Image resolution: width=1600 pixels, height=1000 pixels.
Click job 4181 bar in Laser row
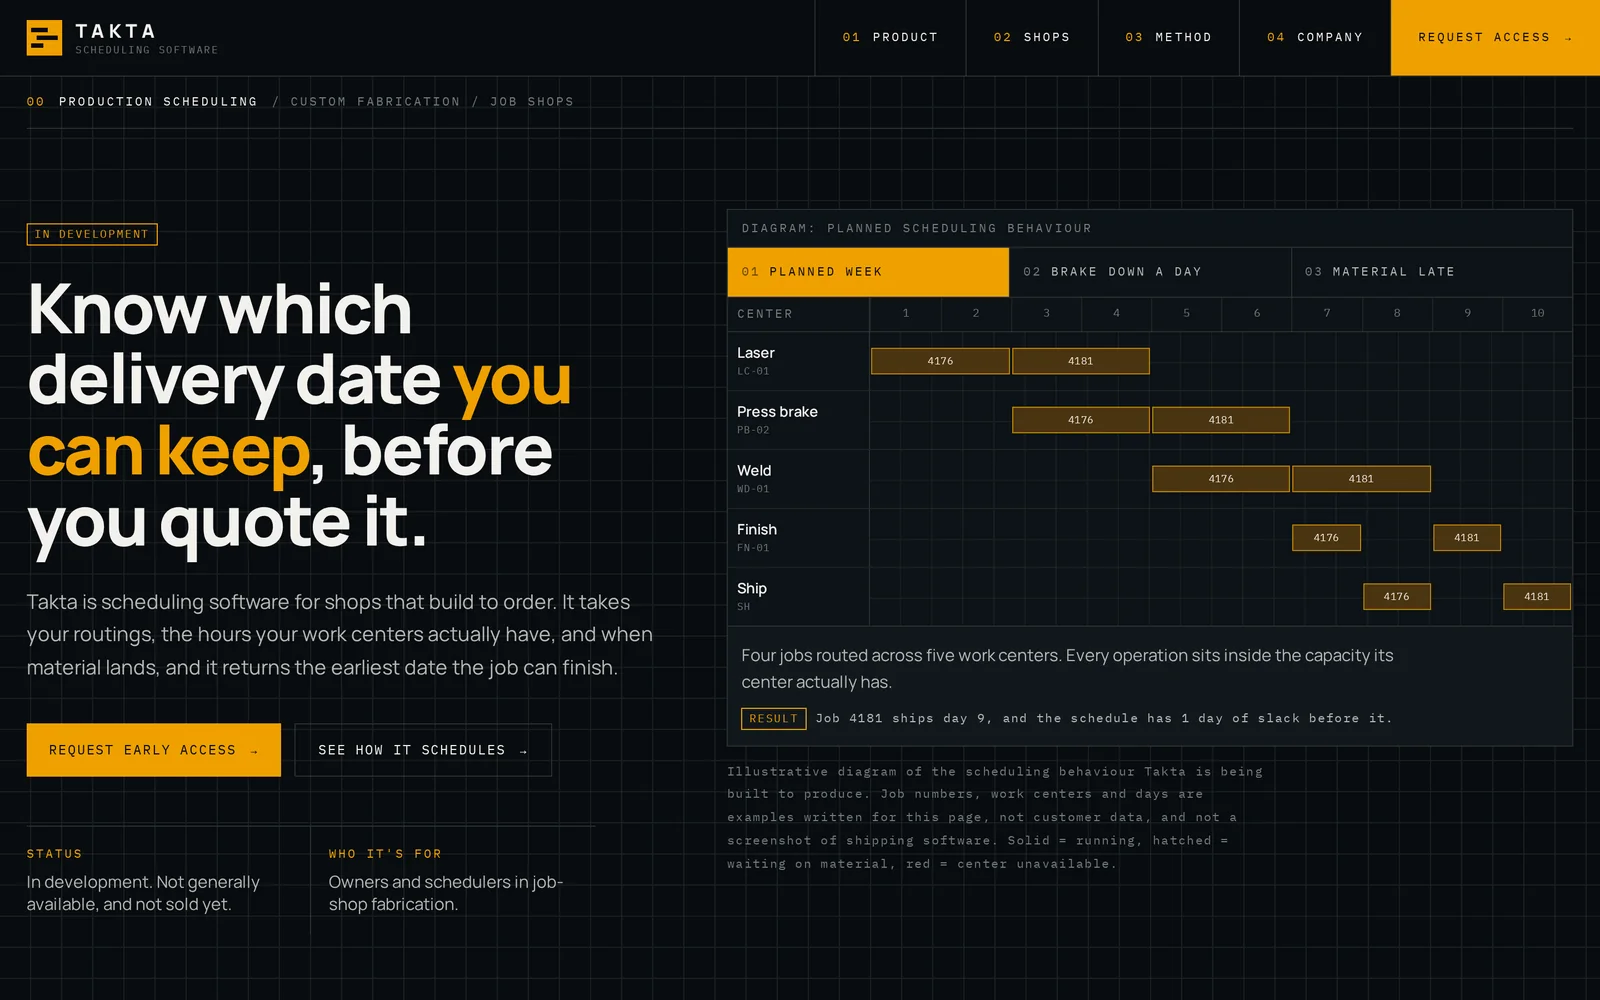click(x=1081, y=361)
